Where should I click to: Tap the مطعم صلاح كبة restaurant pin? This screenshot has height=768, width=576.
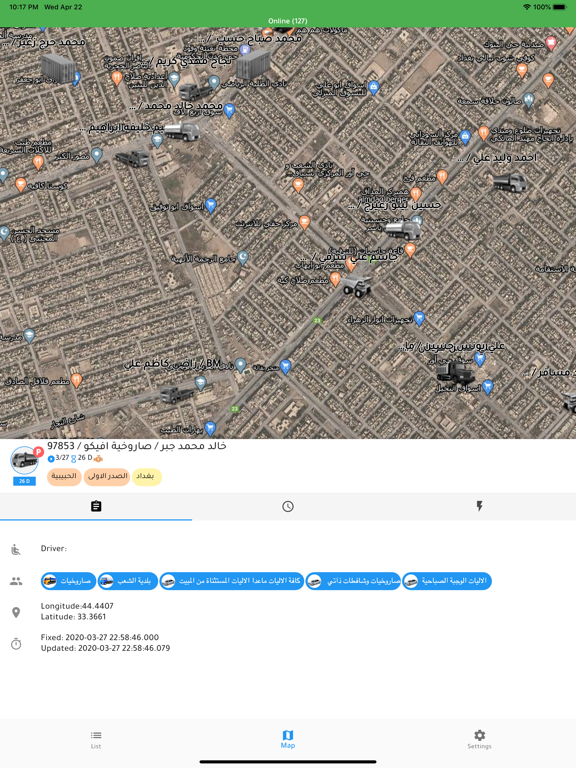point(335,279)
